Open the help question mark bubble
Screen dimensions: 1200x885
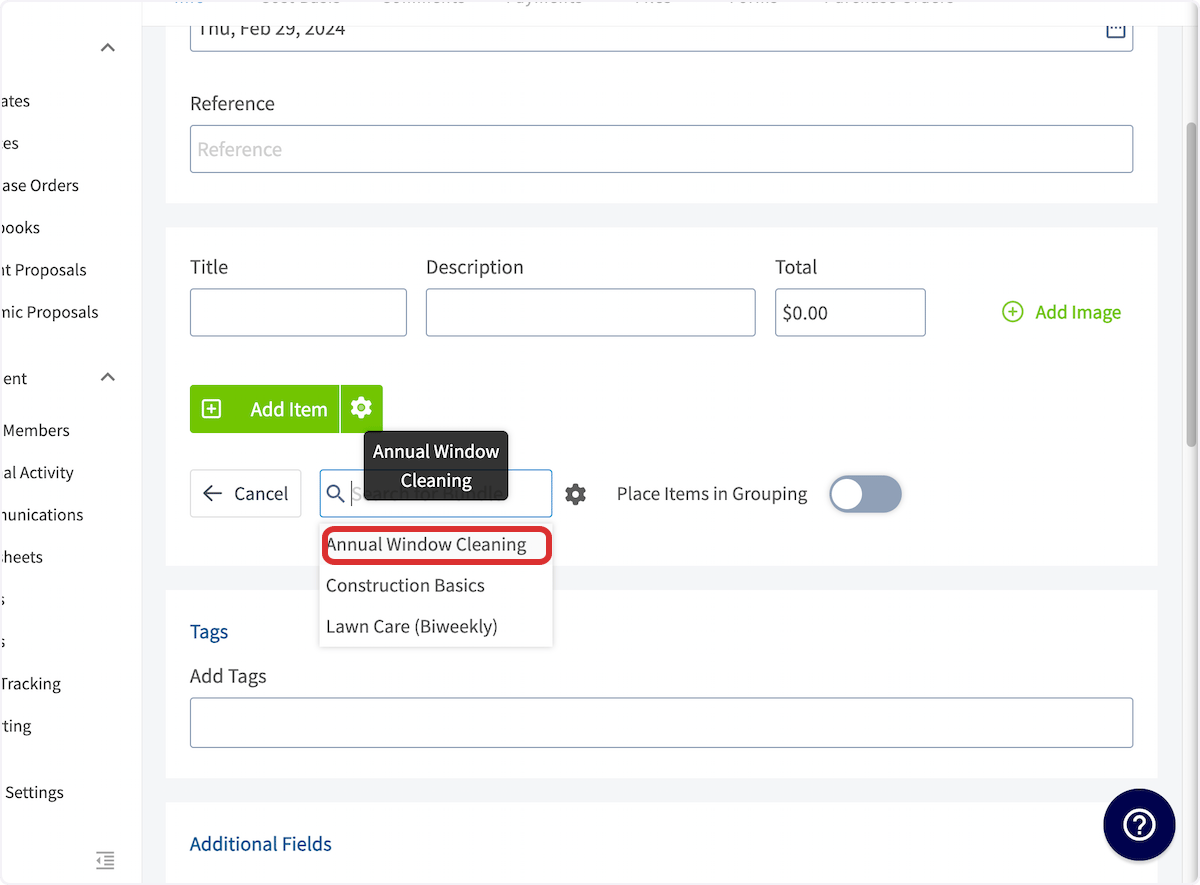(x=1139, y=824)
